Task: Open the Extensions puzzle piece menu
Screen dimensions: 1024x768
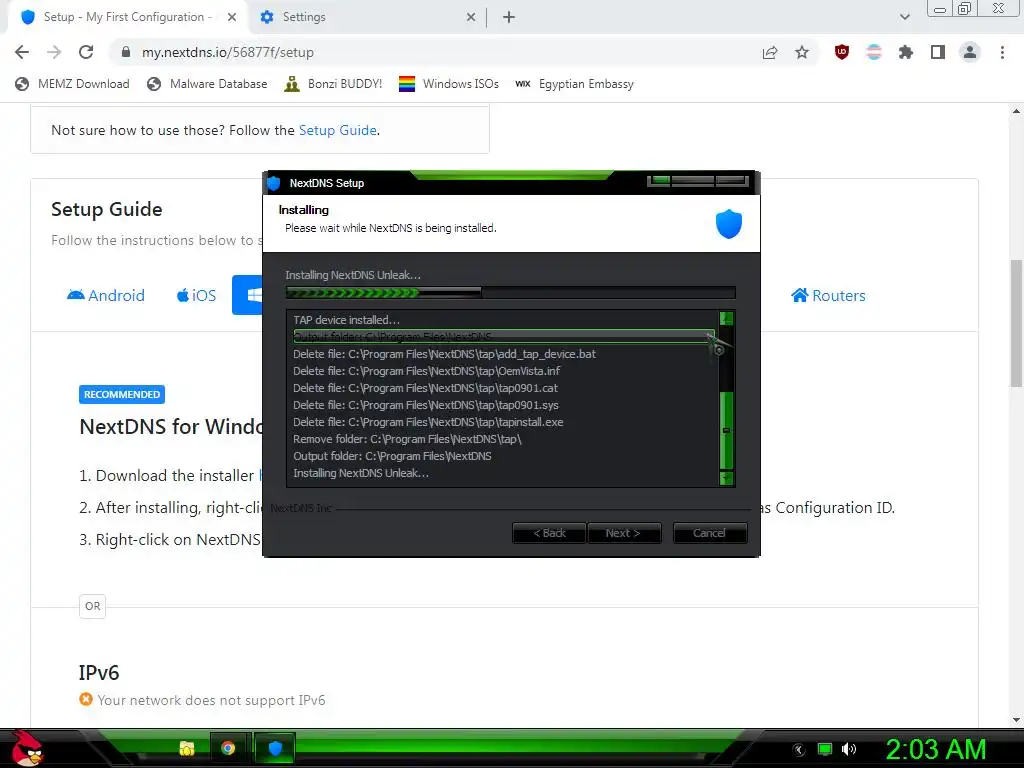Action: 906,52
